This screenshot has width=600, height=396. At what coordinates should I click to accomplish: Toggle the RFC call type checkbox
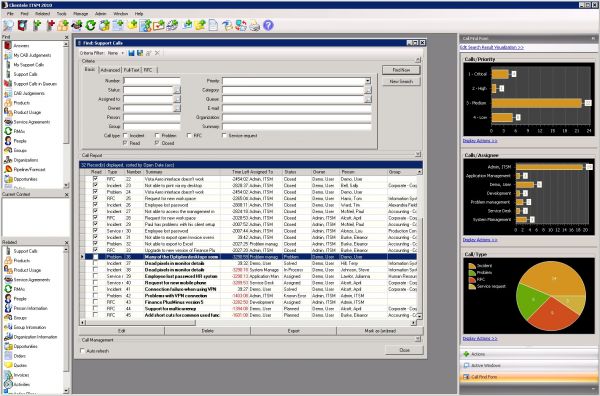pos(189,135)
